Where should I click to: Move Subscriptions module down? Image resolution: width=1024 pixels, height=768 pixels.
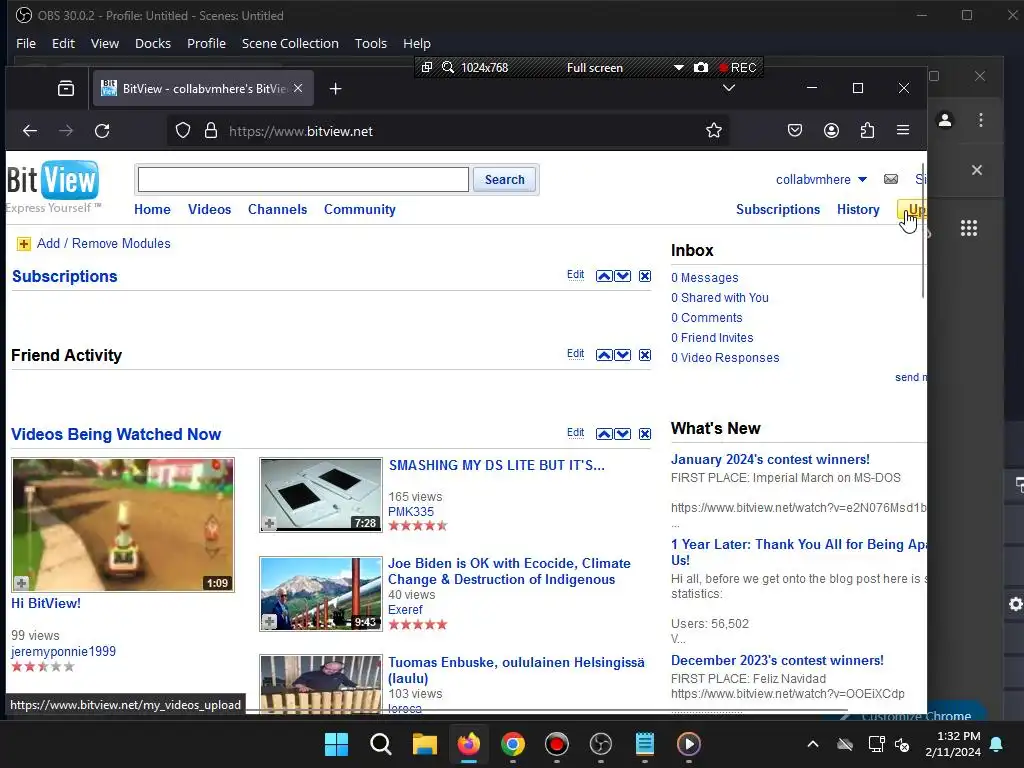click(x=623, y=276)
